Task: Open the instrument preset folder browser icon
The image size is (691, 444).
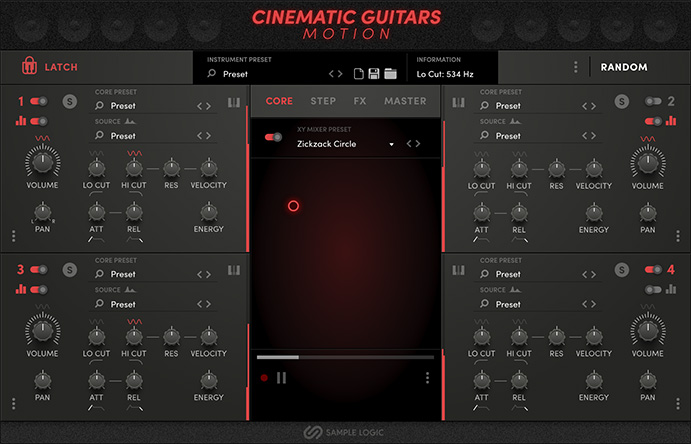Action: (390, 74)
